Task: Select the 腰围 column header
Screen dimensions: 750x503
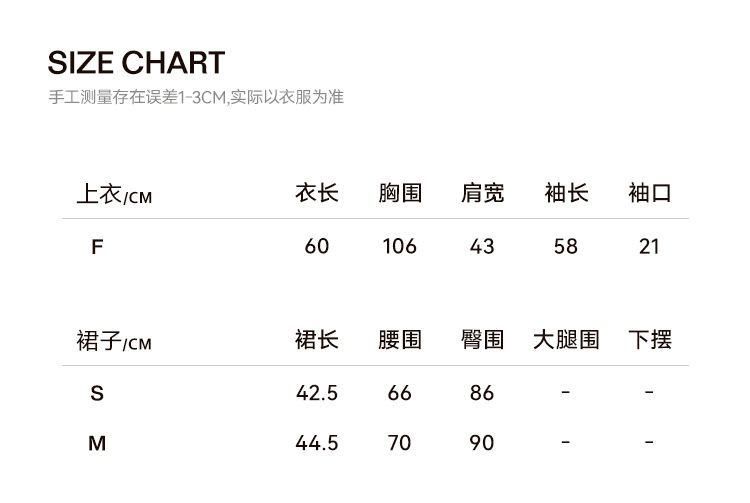Action: (399, 340)
